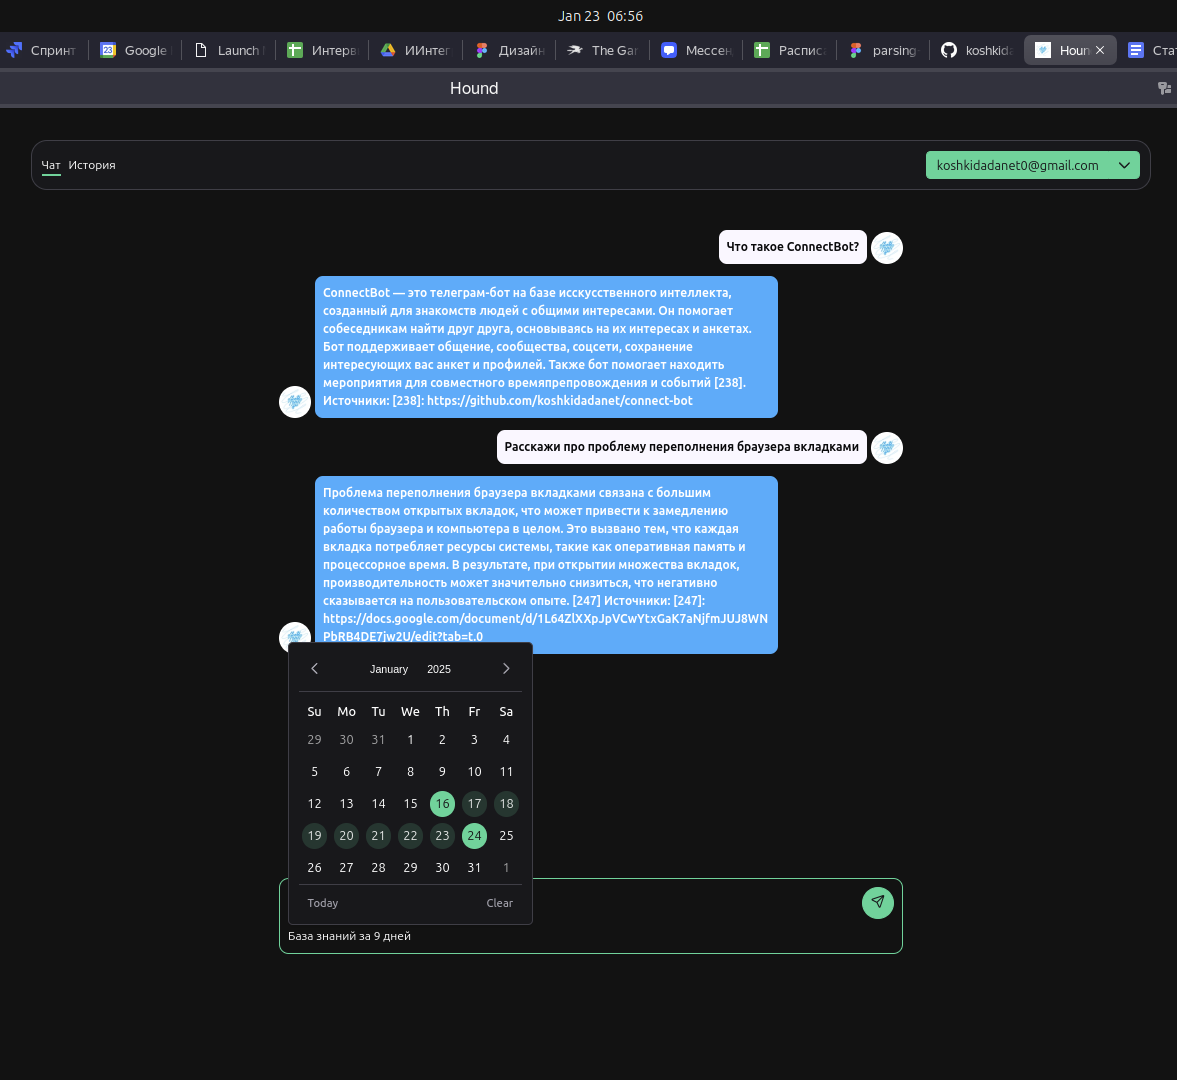Select January 25 in calendar
Screen dimensions: 1177x1080
pyautogui.click(x=507, y=835)
